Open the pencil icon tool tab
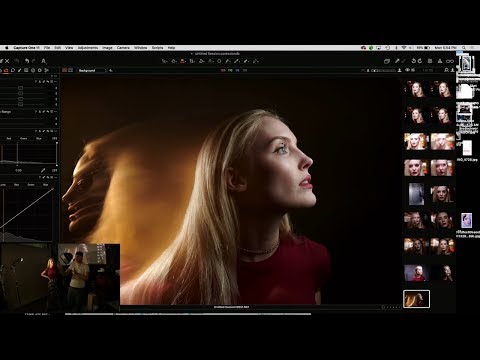 click(19, 70)
